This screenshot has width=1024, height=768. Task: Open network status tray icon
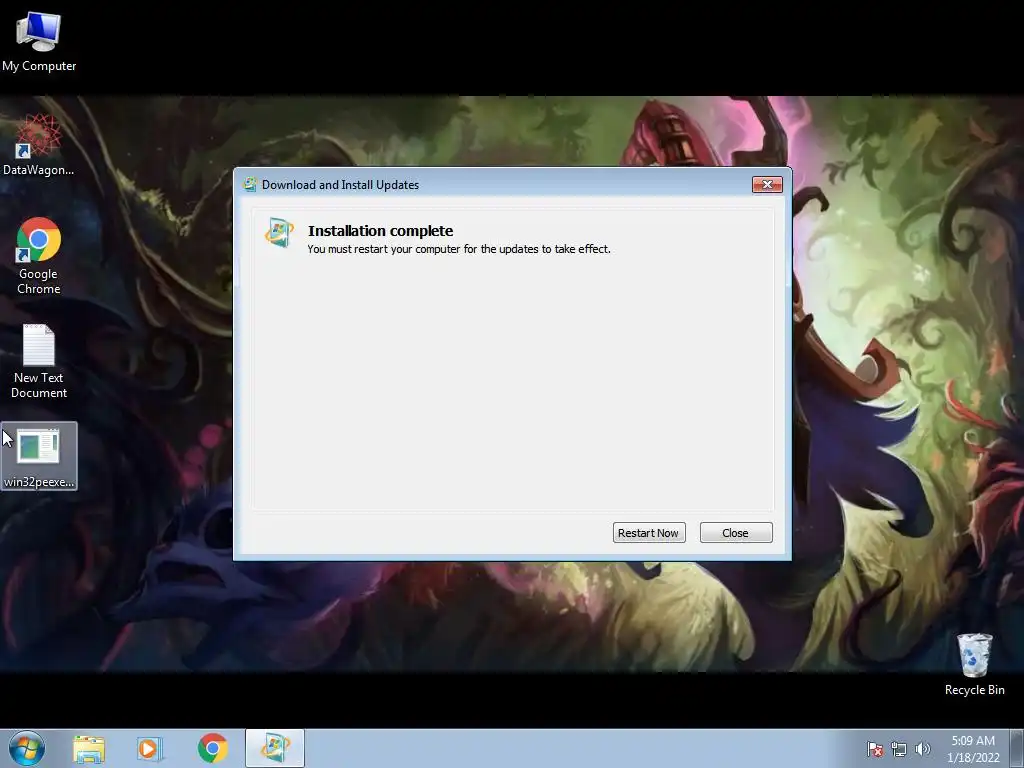(899, 749)
